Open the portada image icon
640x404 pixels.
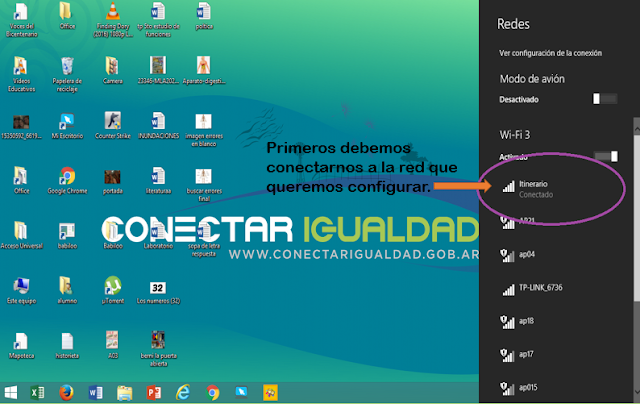pos(113,182)
